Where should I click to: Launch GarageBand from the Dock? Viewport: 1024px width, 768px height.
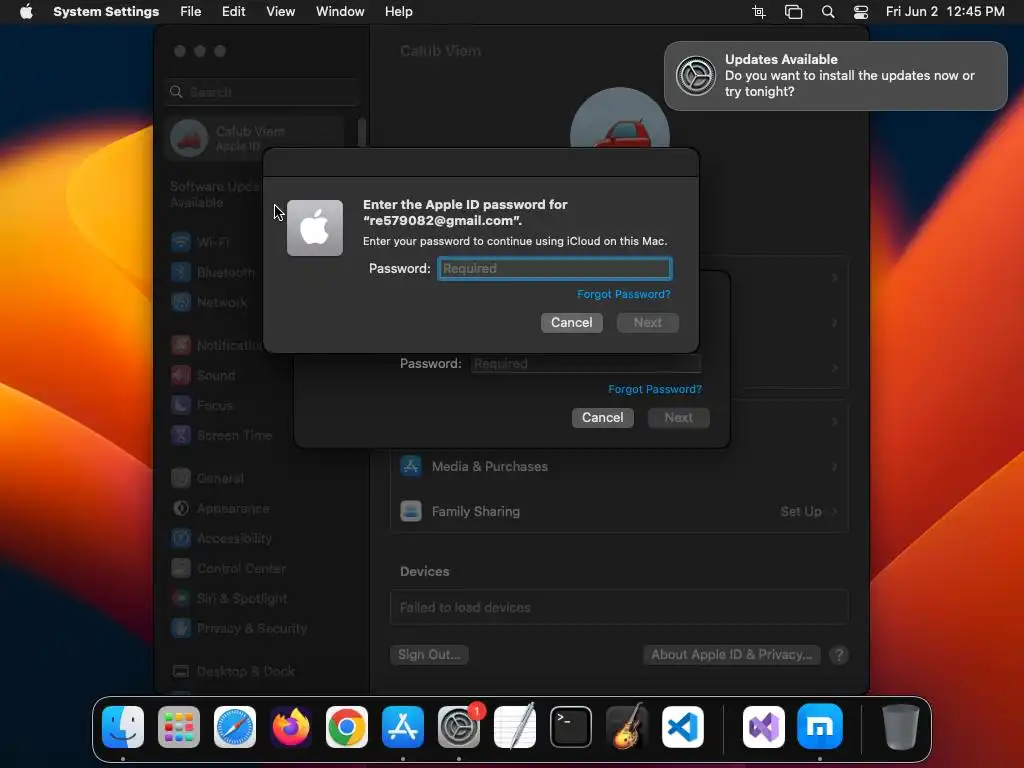tap(627, 727)
